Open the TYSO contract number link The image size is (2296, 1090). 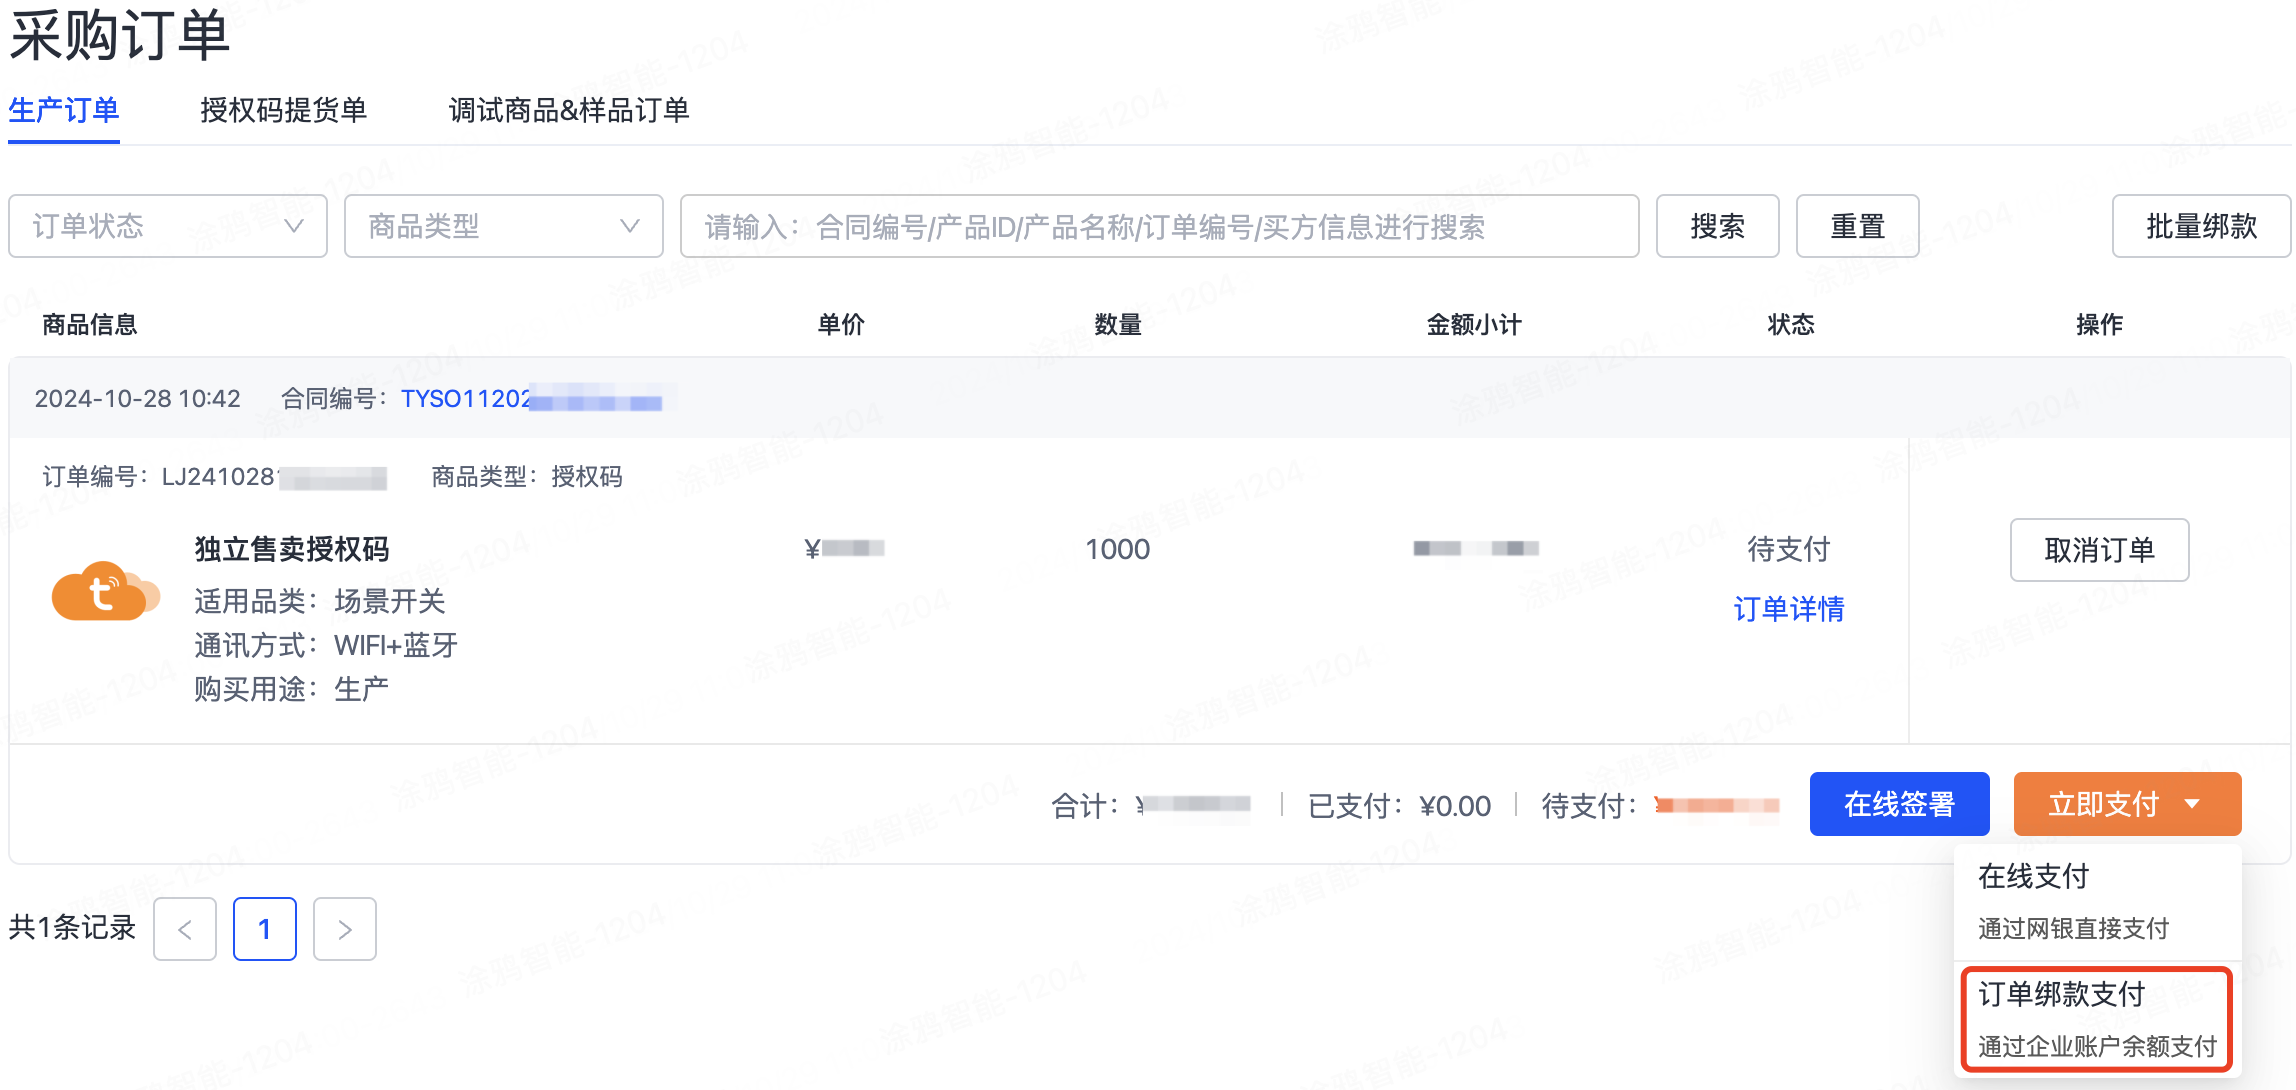coord(532,399)
